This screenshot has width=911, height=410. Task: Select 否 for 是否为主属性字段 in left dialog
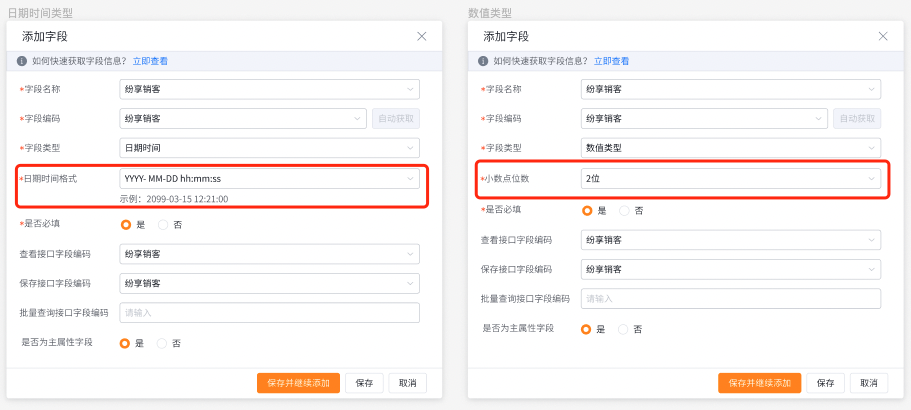click(x=162, y=343)
